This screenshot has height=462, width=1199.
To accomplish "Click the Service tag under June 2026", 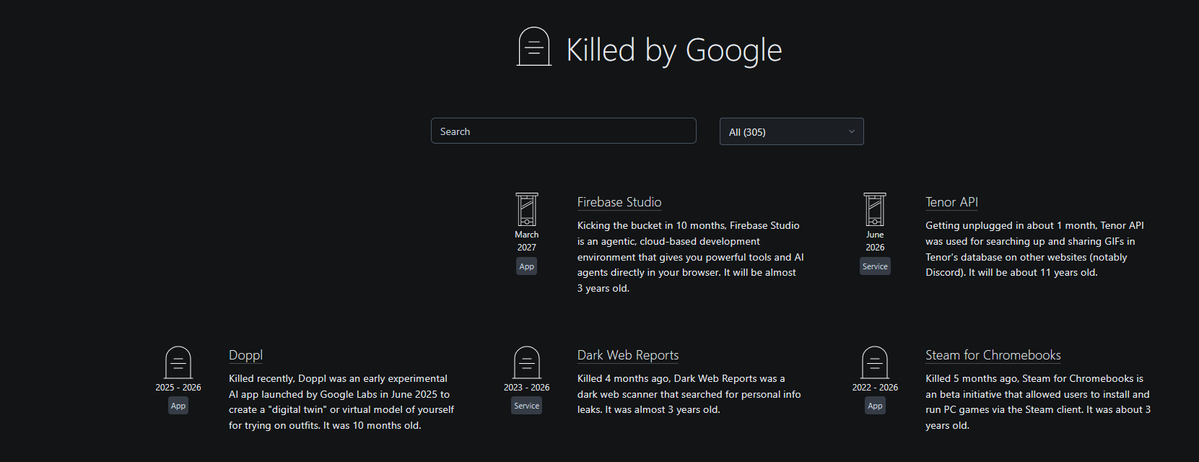I will [x=875, y=266].
